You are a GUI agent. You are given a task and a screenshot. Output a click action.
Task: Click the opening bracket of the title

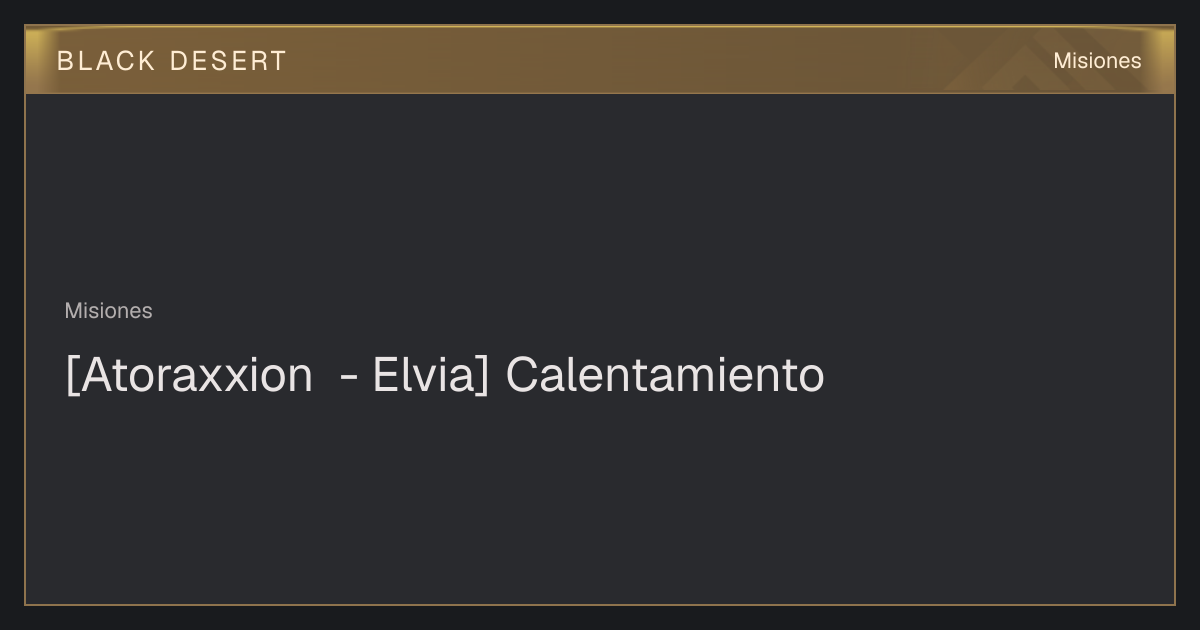(71, 377)
